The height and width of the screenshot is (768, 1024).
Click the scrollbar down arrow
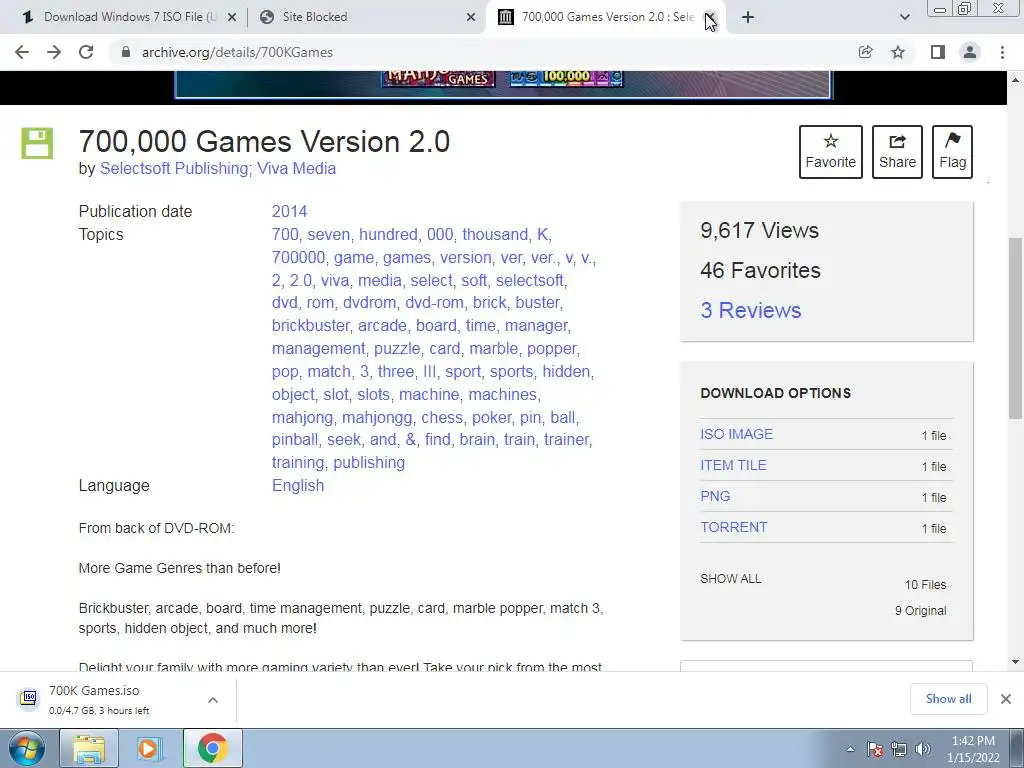coord(1015,662)
